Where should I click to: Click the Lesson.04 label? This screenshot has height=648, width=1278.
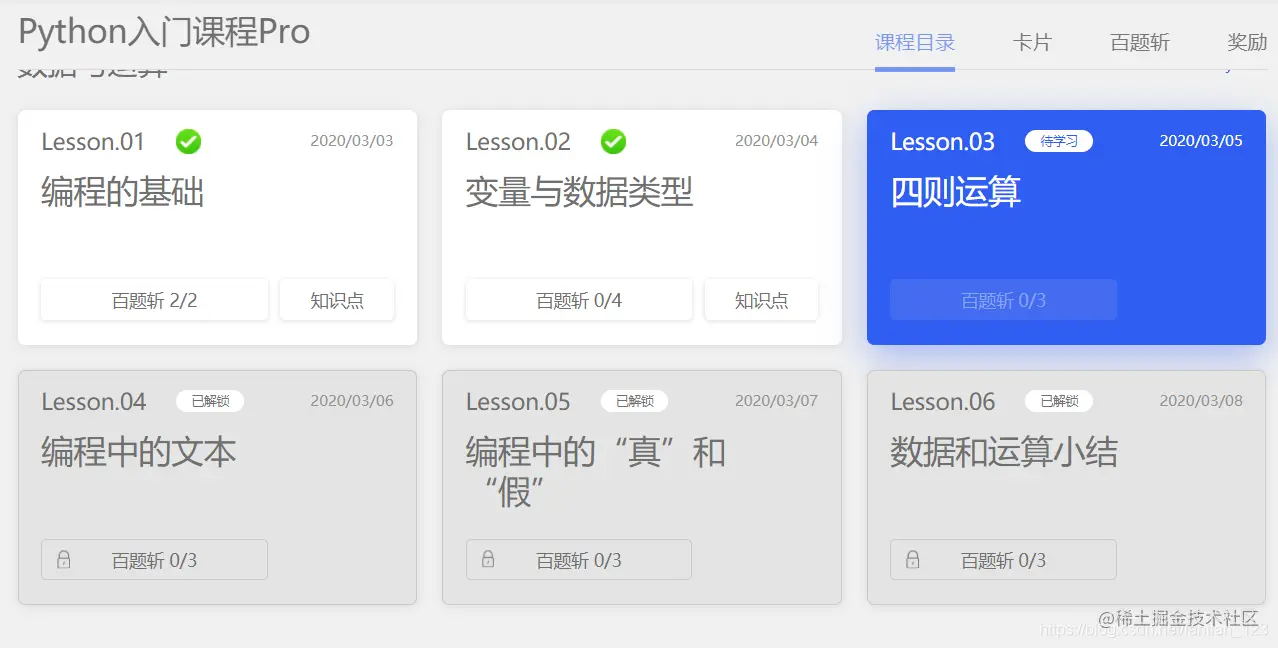click(x=93, y=402)
